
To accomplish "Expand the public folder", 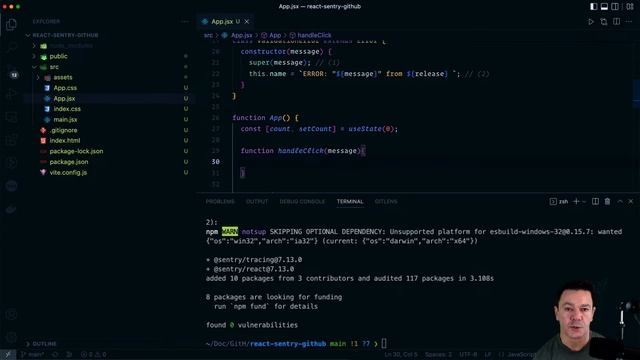I will (34, 56).
